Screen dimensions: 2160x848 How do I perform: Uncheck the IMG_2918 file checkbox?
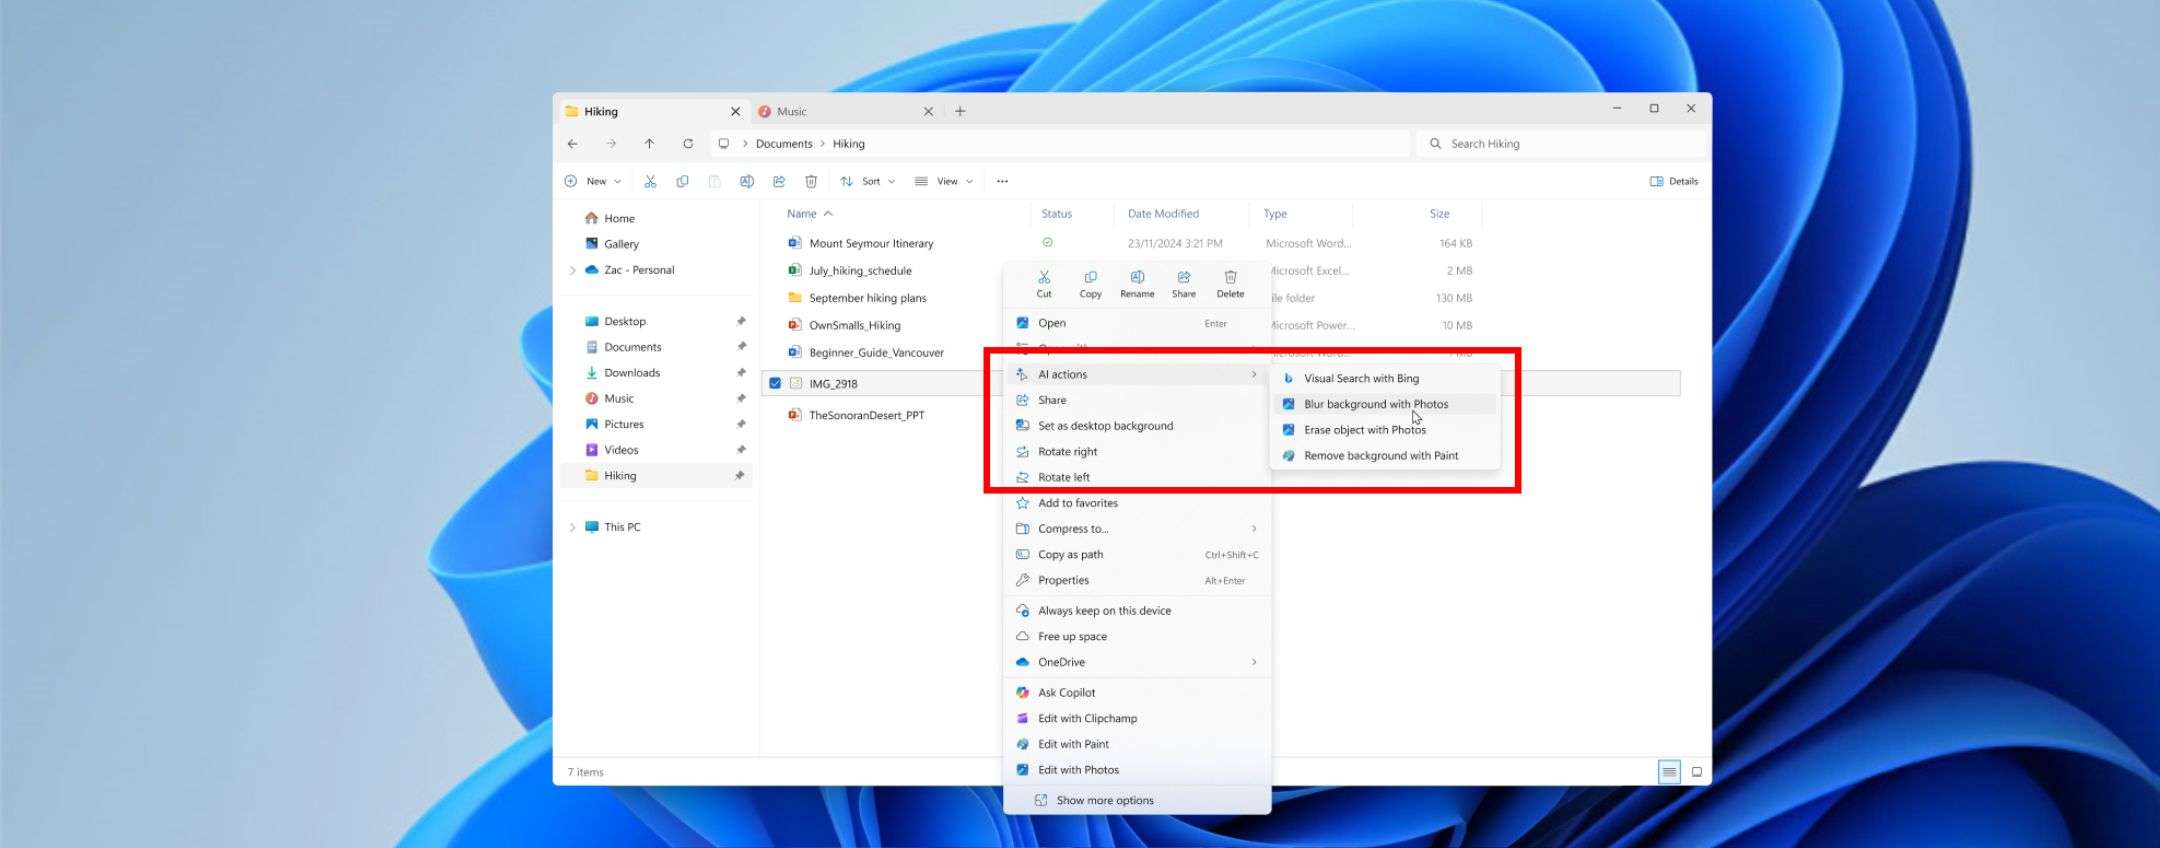click(x=775, y=383)
